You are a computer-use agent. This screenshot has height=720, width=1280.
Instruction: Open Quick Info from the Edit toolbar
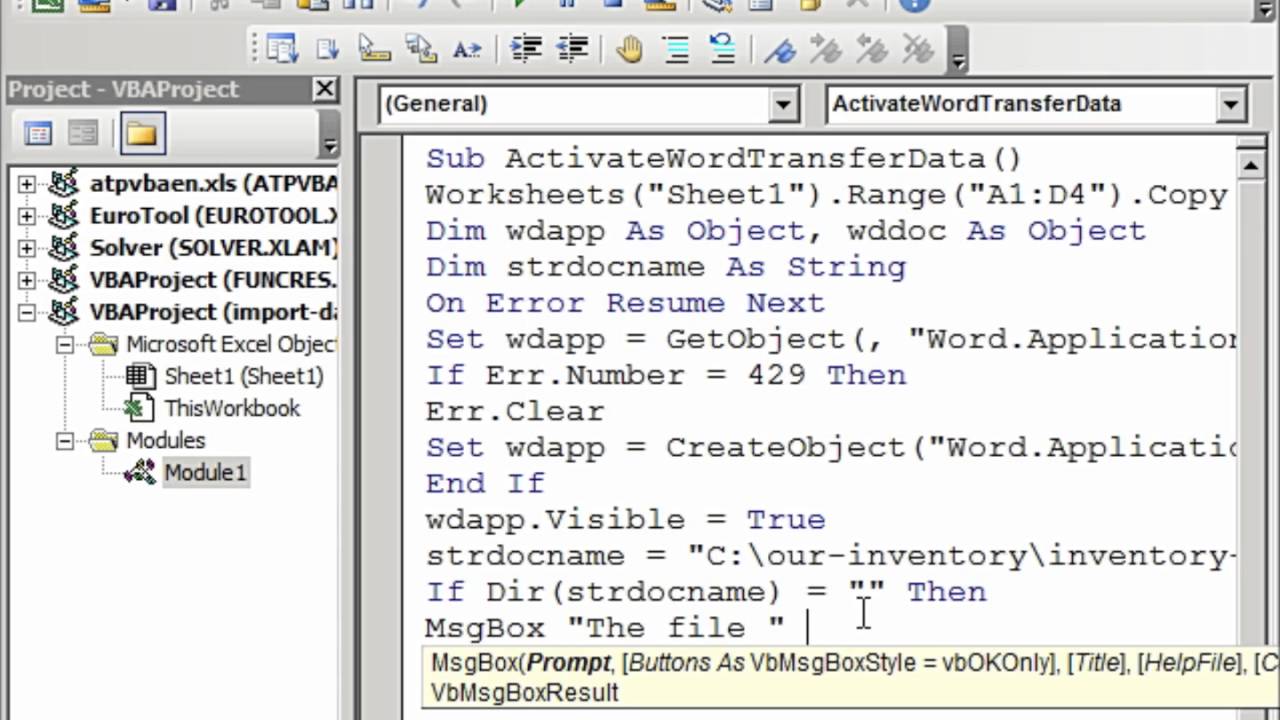(375, 49)
